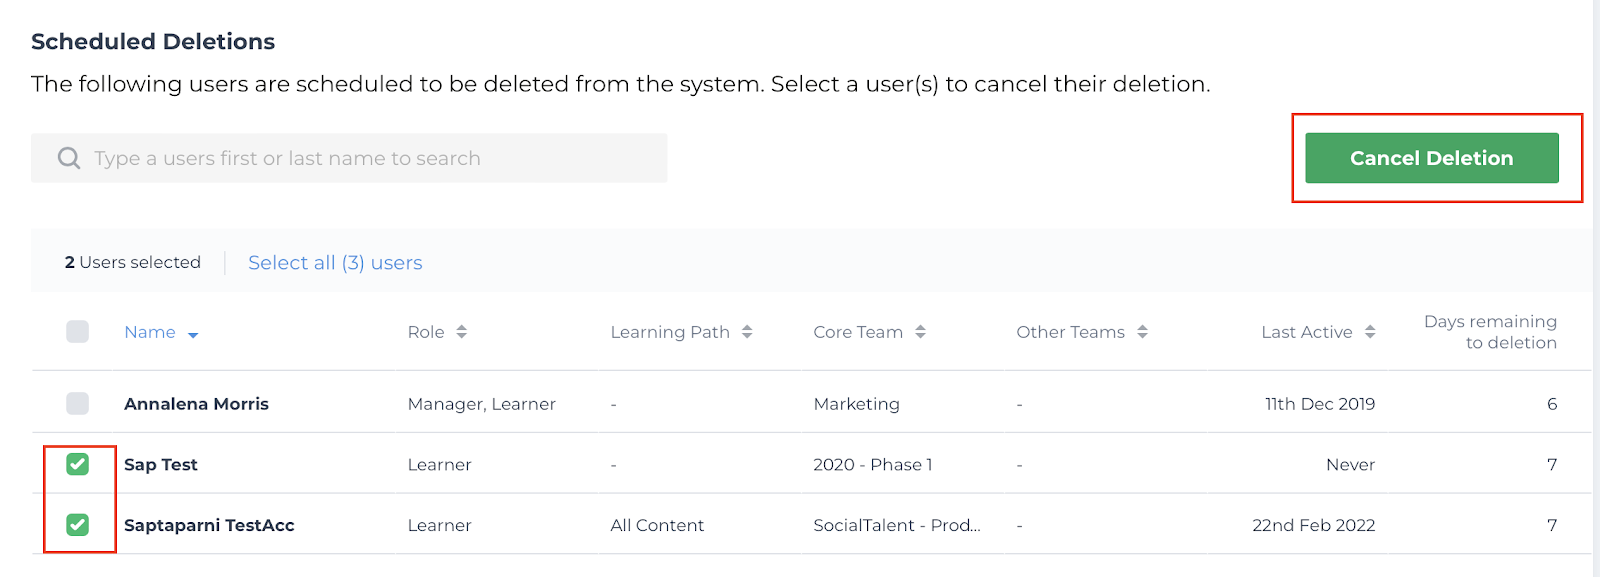
Task: Click the Role sort arrows
Action: pos(461,332)
